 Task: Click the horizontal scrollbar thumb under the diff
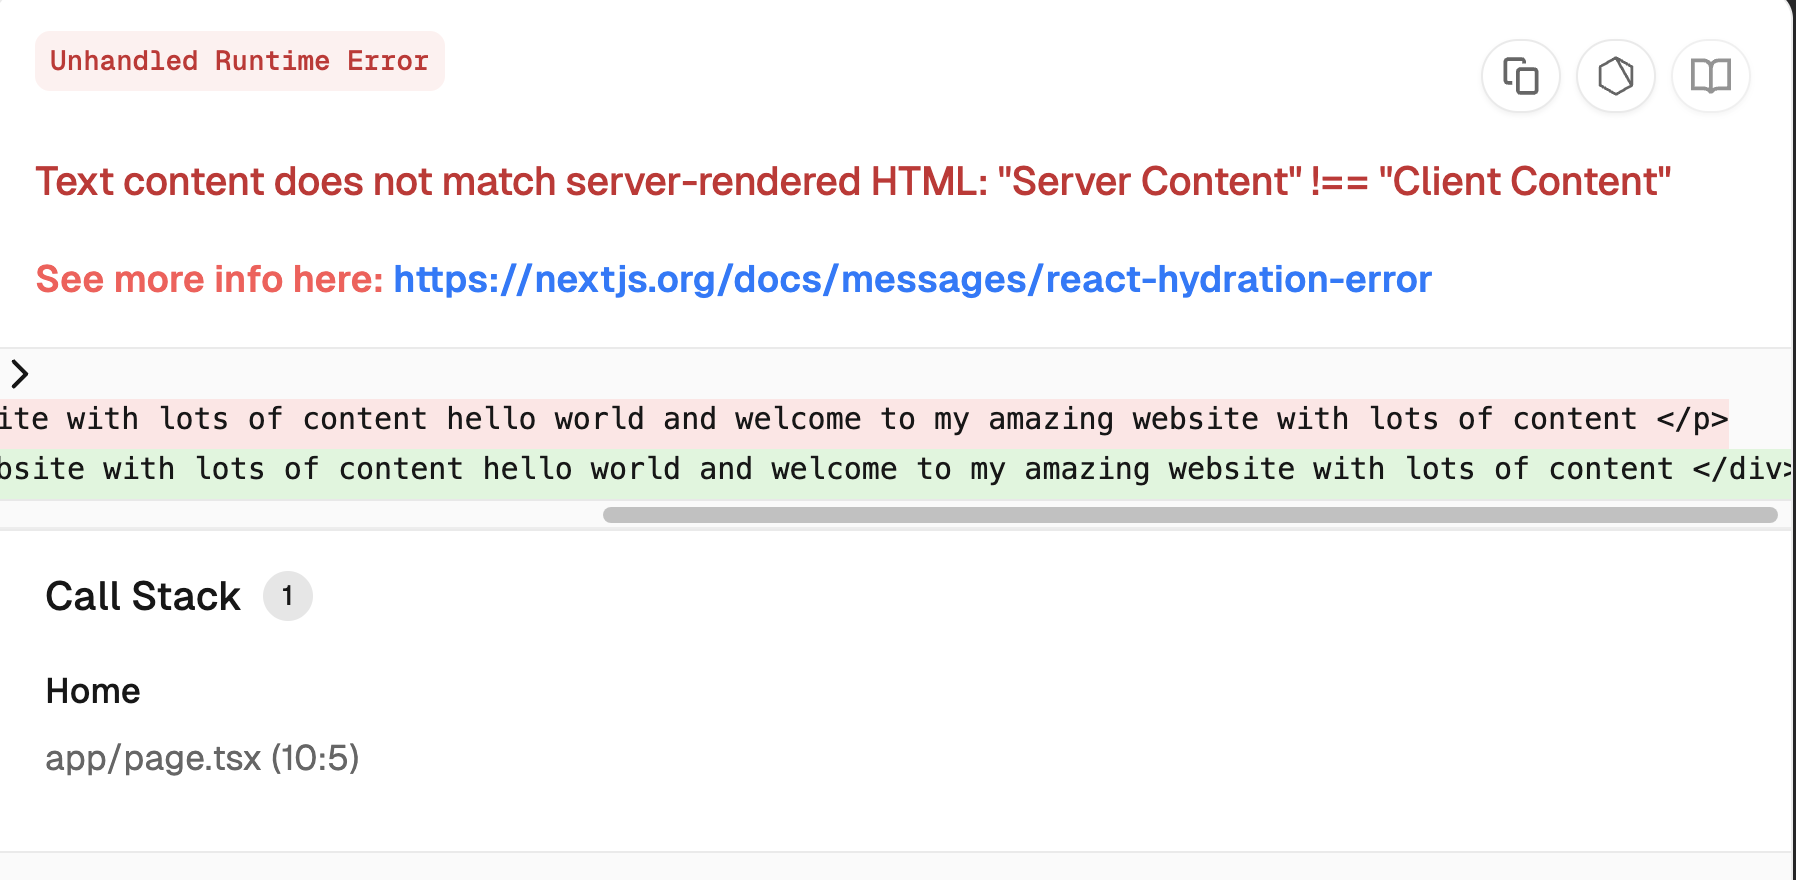coord(1190,515)
